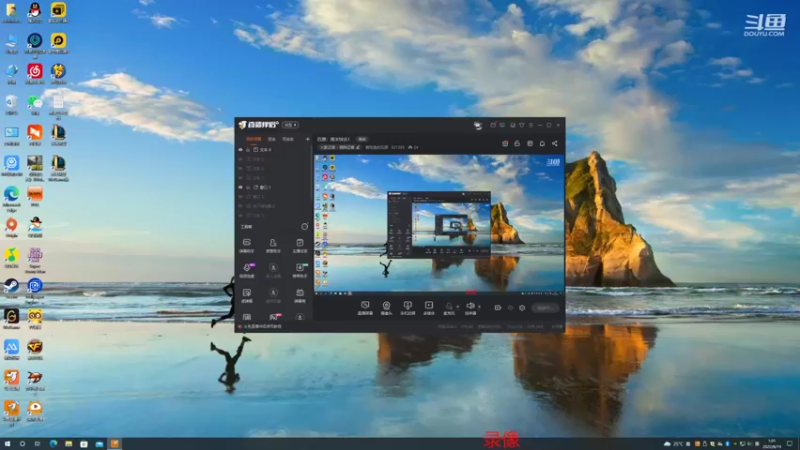Open Edge browser from taskbar
This screenshot has height=450, width=800.
click(x=53, y=444)
